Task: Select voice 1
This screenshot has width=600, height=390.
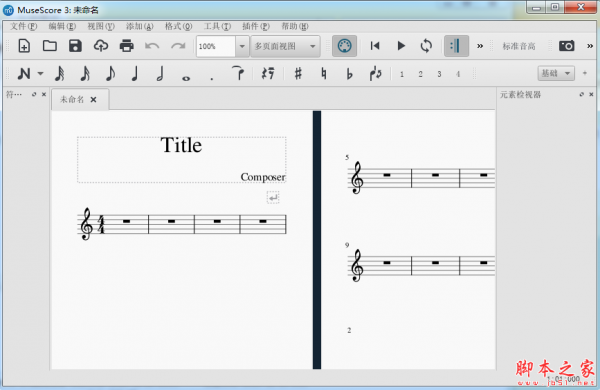Action: pyautogui.click(x=402, y=74)
